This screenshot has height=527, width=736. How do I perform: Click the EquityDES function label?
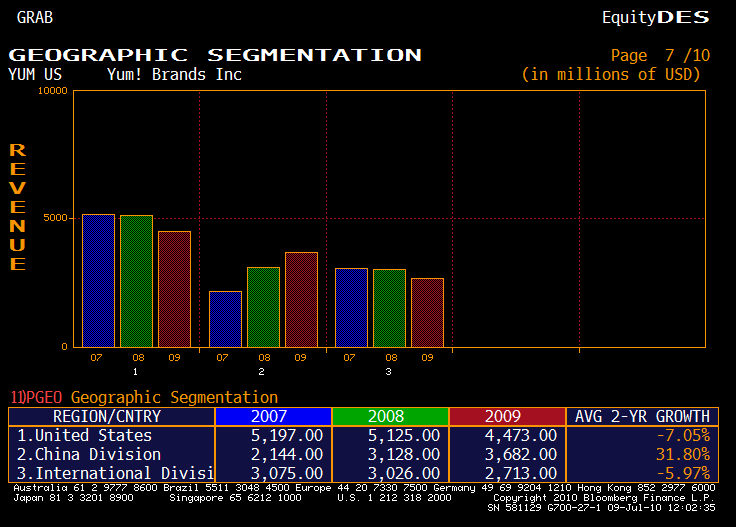(655, 17)
